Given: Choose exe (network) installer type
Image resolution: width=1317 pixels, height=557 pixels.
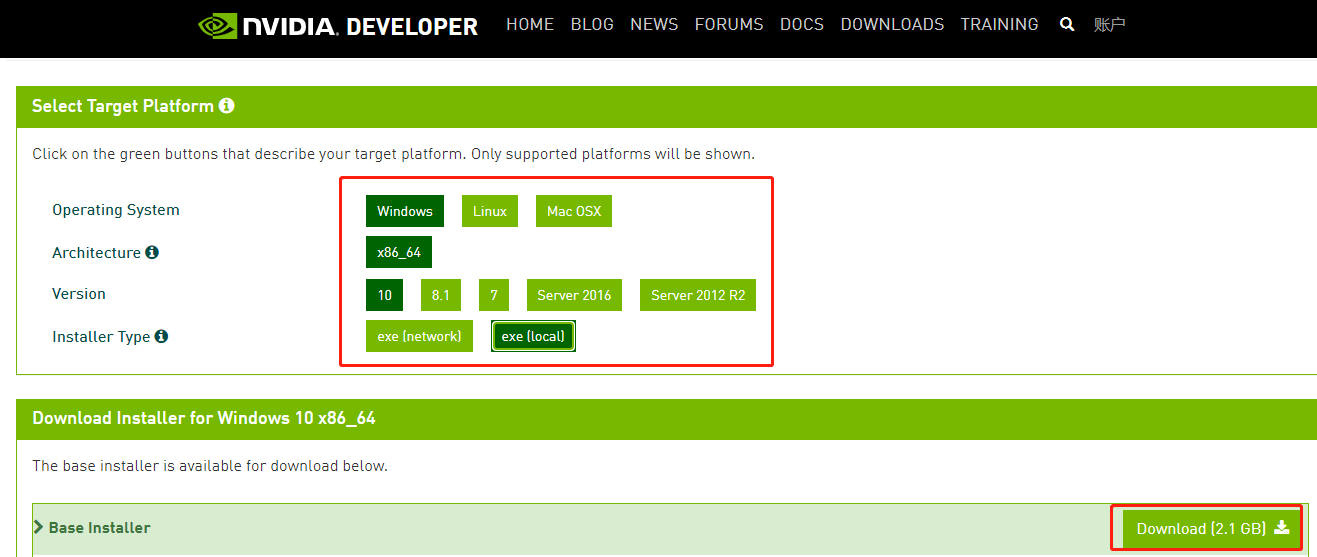Looking at the screenshot, I should (x=419, y=336).
